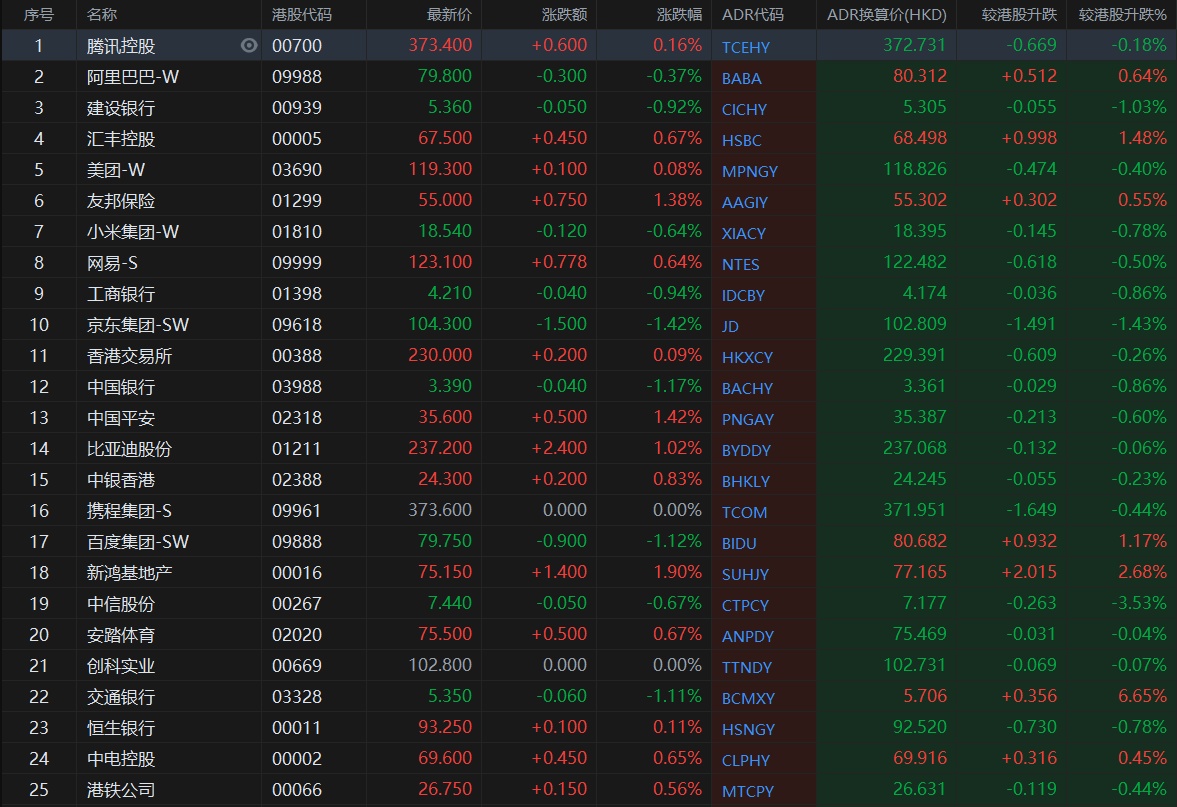
Task: Sort table by ADR换算价(HKD) header
Action: [886, 15]
